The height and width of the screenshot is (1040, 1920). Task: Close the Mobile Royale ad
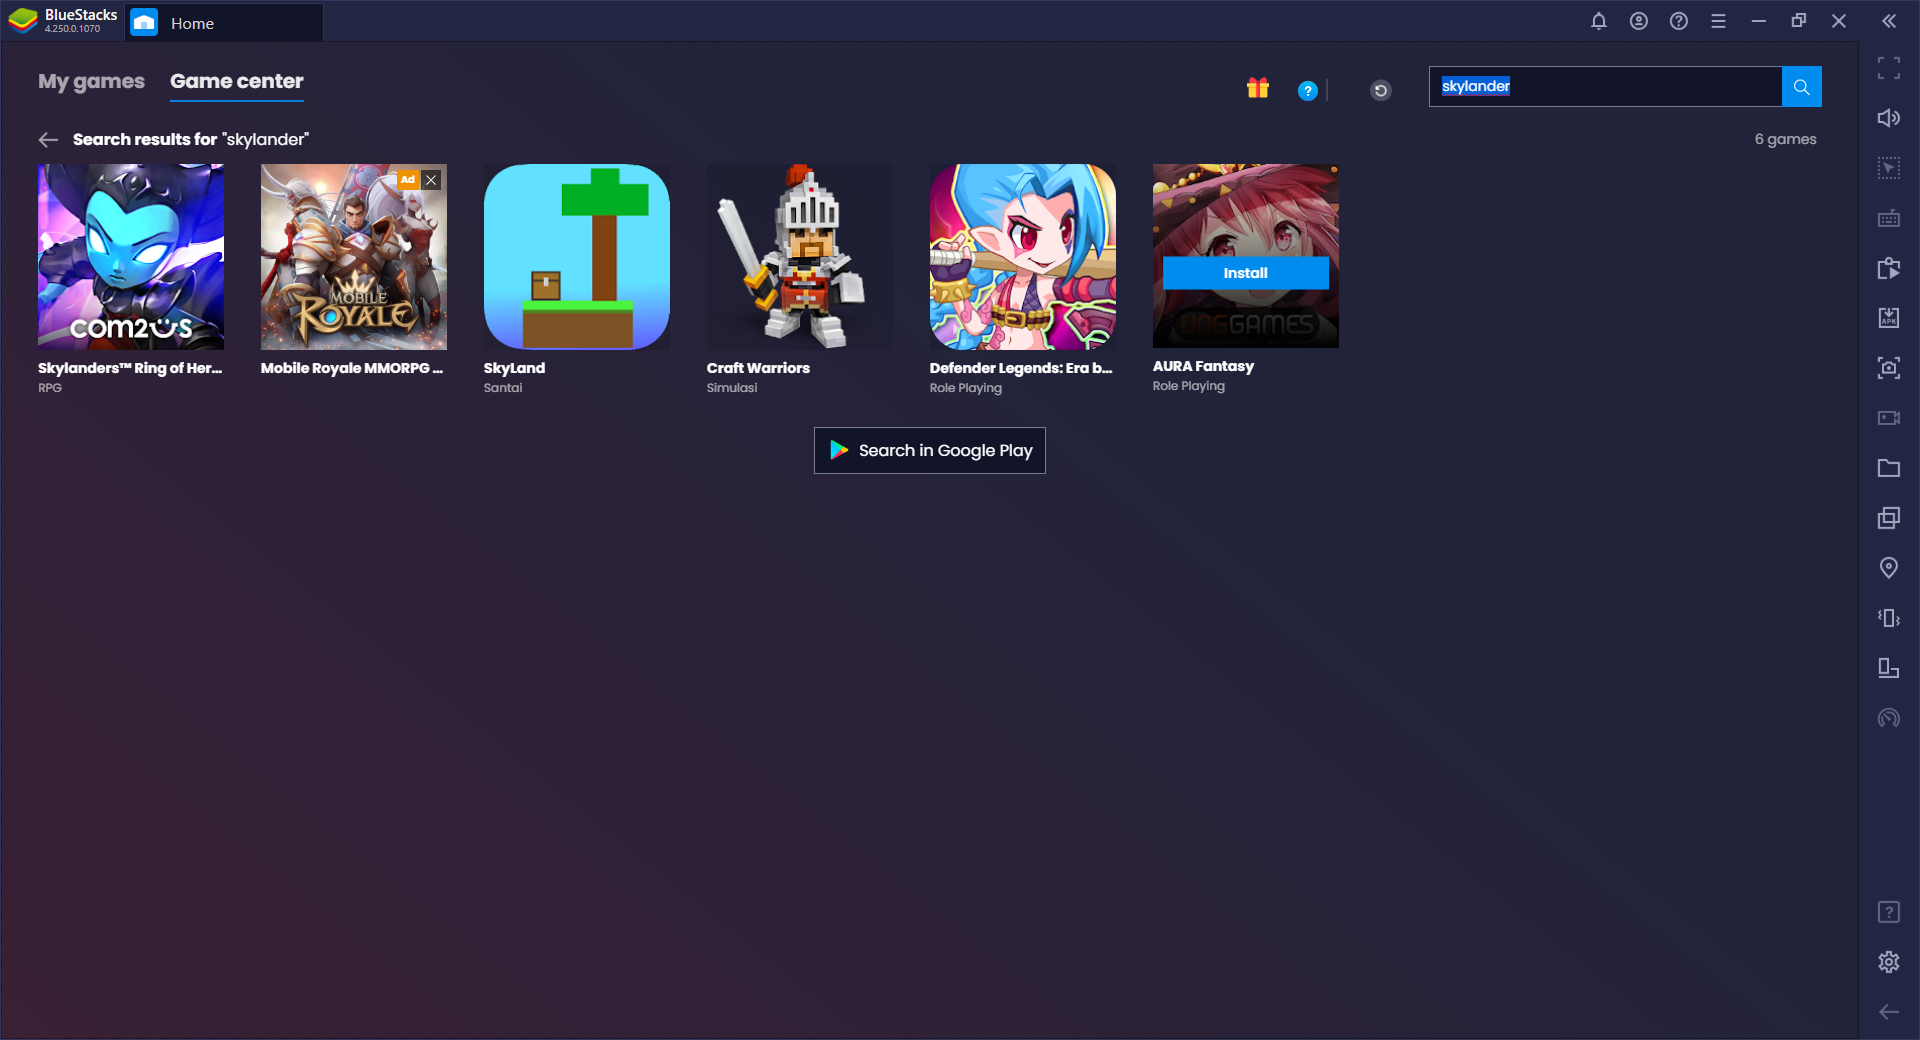[x=431, y=180]
